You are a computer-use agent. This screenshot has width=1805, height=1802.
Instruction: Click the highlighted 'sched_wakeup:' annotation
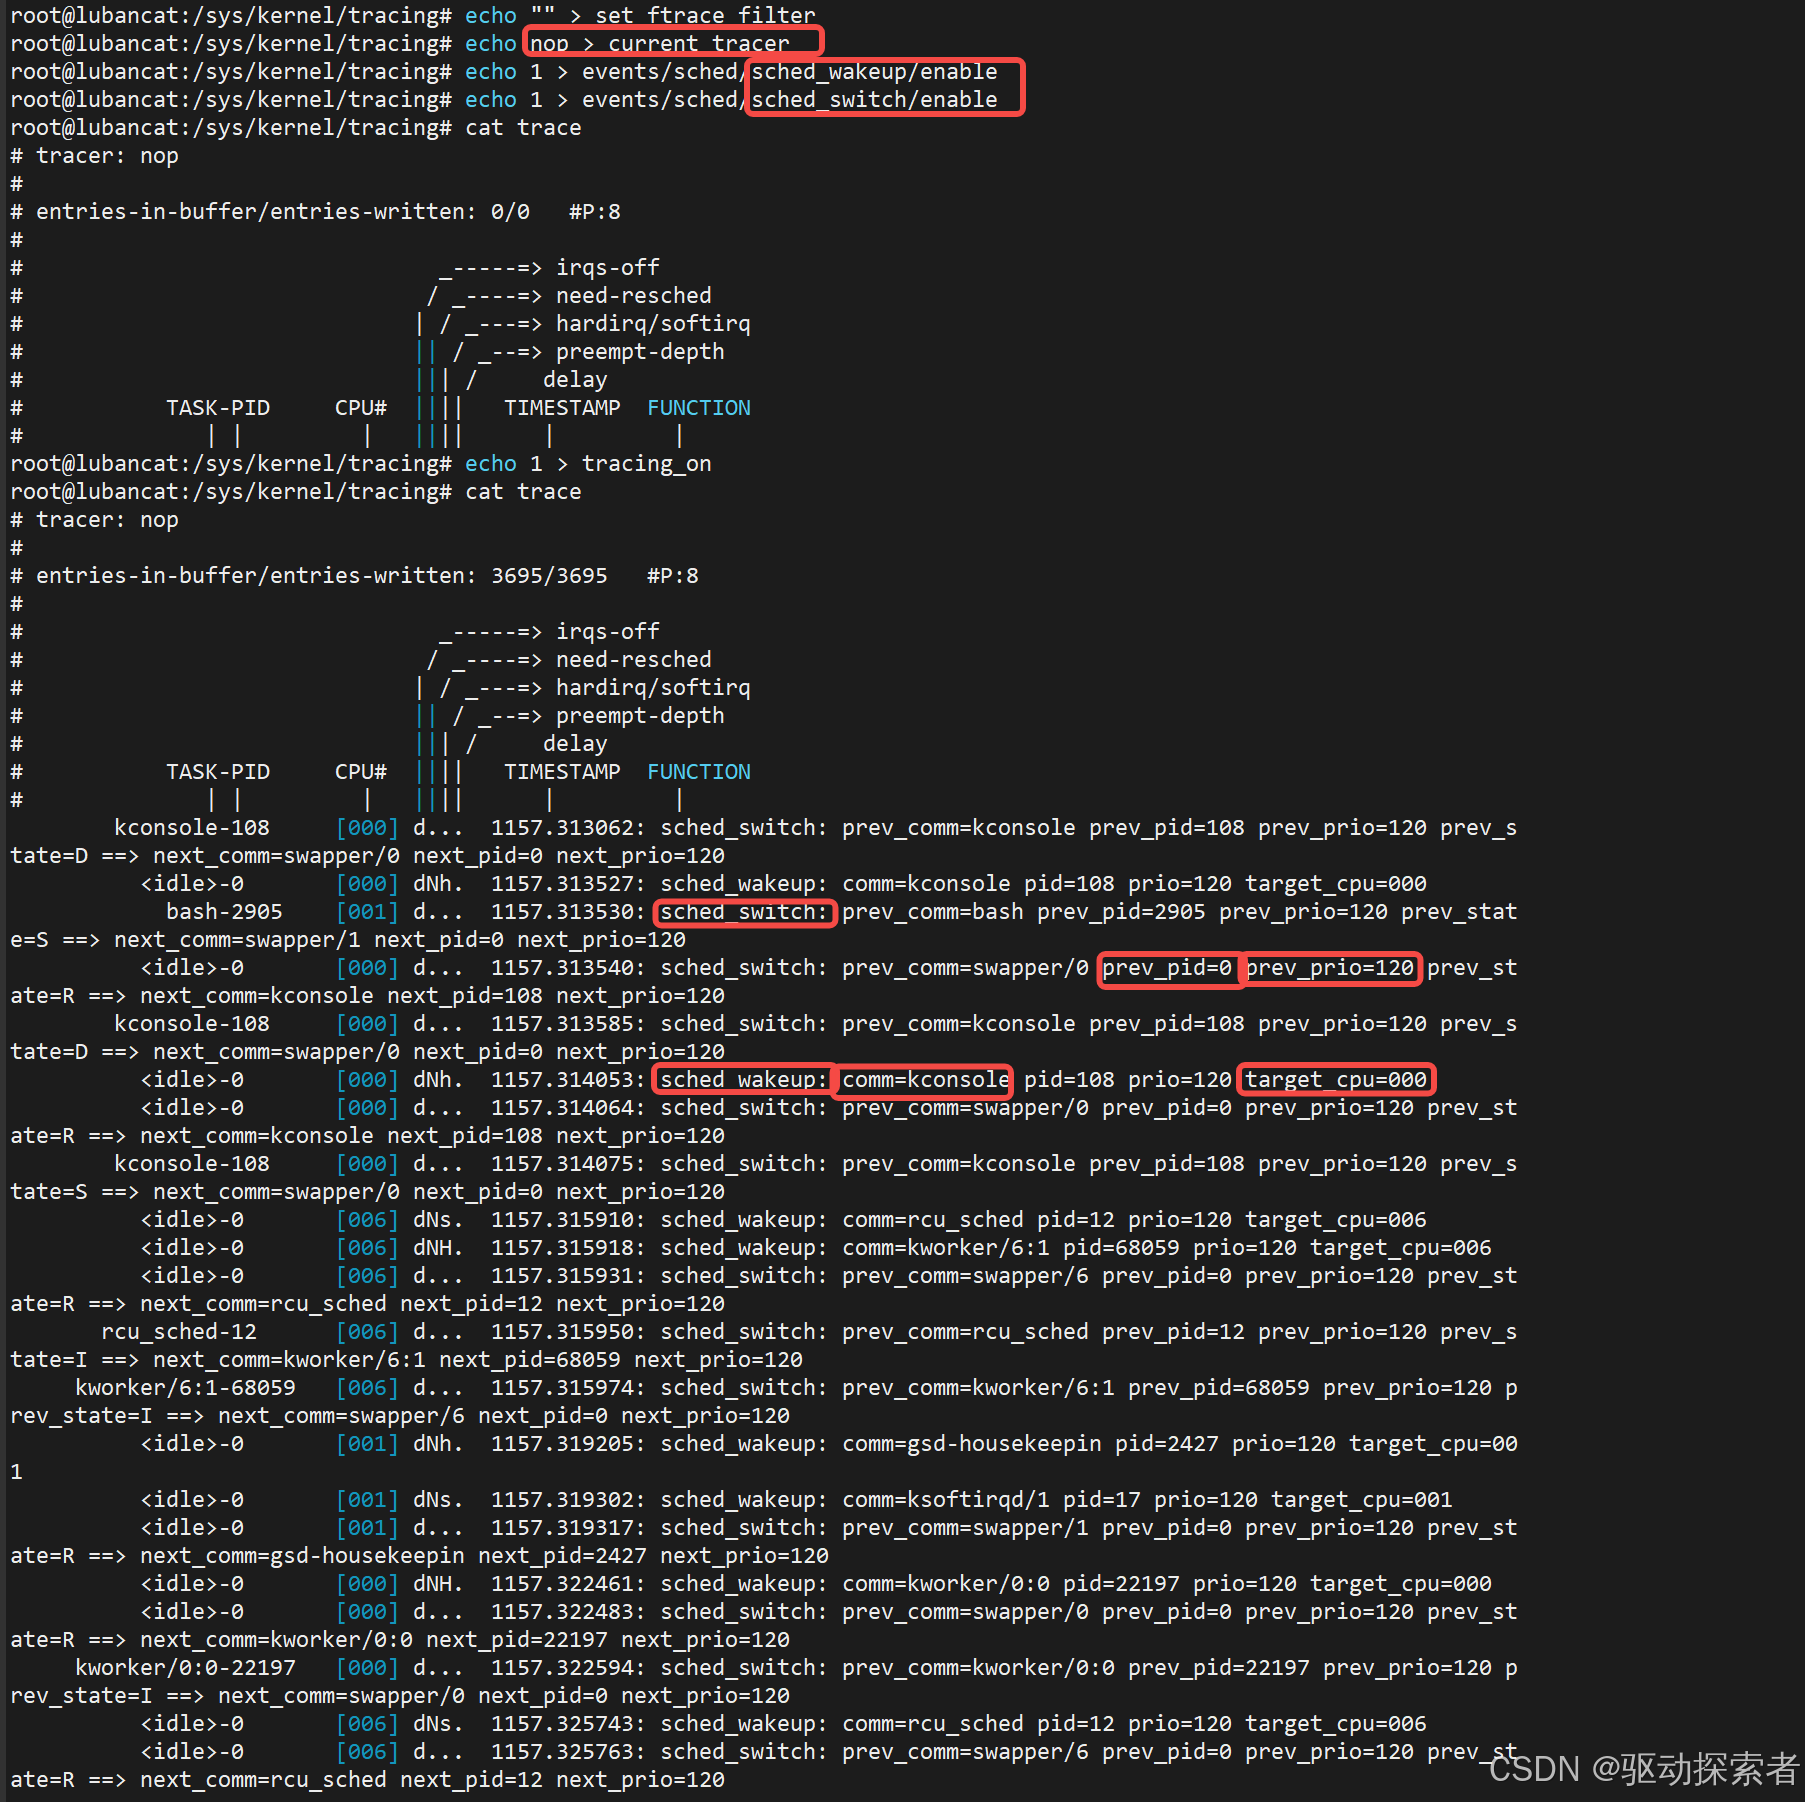[x=742, y=1079]
